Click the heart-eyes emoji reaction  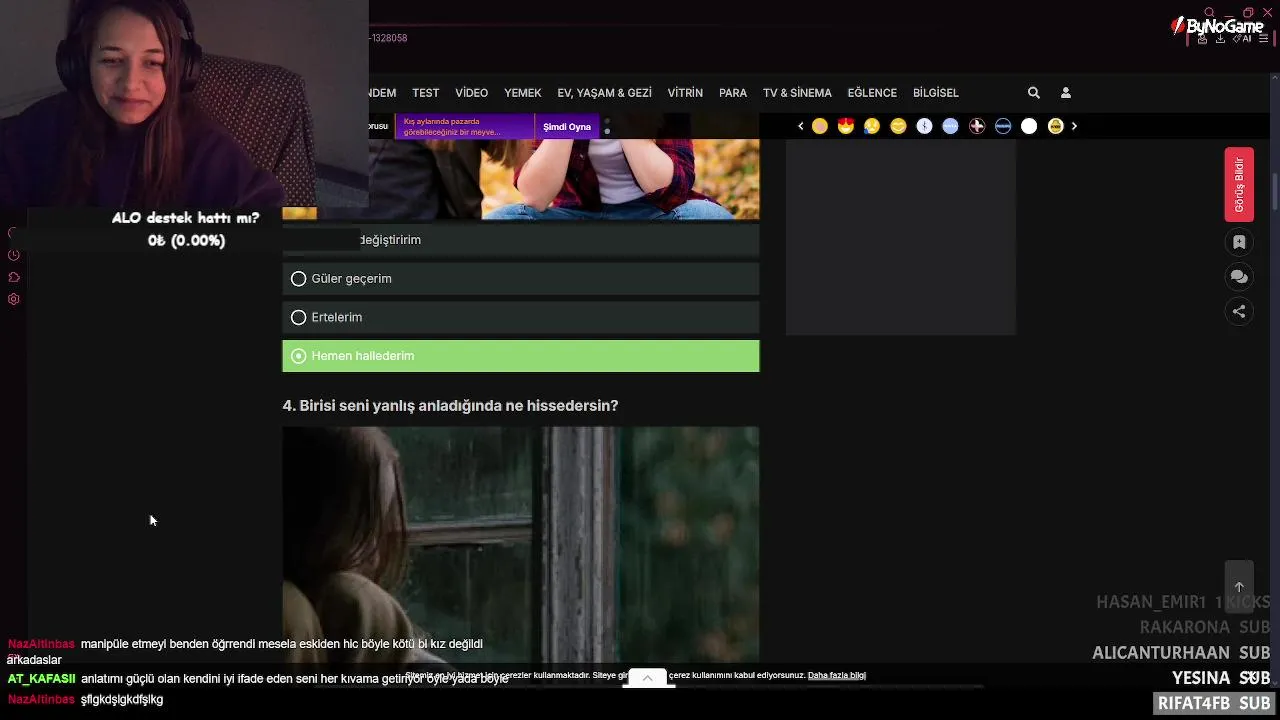(846, 126)
